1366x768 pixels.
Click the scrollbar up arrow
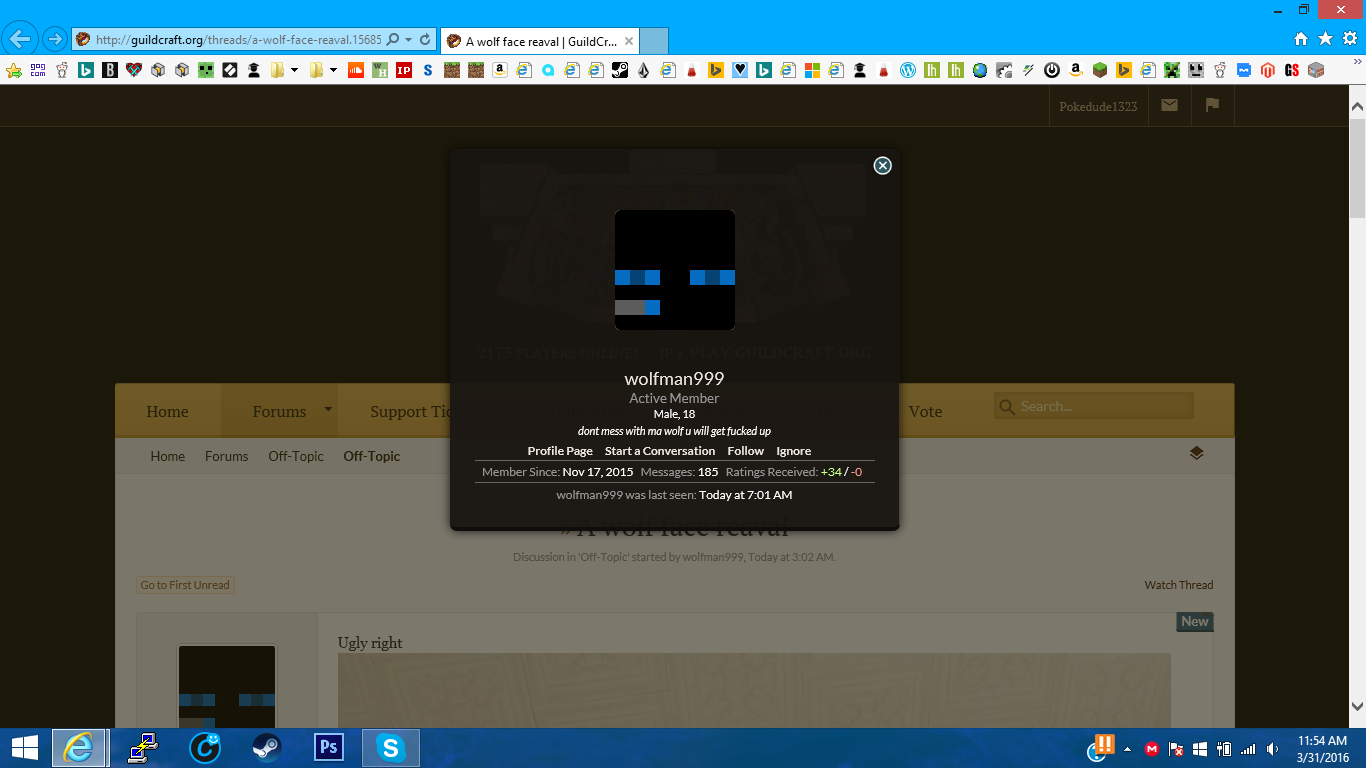pyautogui.click(x=1357, y=106)
